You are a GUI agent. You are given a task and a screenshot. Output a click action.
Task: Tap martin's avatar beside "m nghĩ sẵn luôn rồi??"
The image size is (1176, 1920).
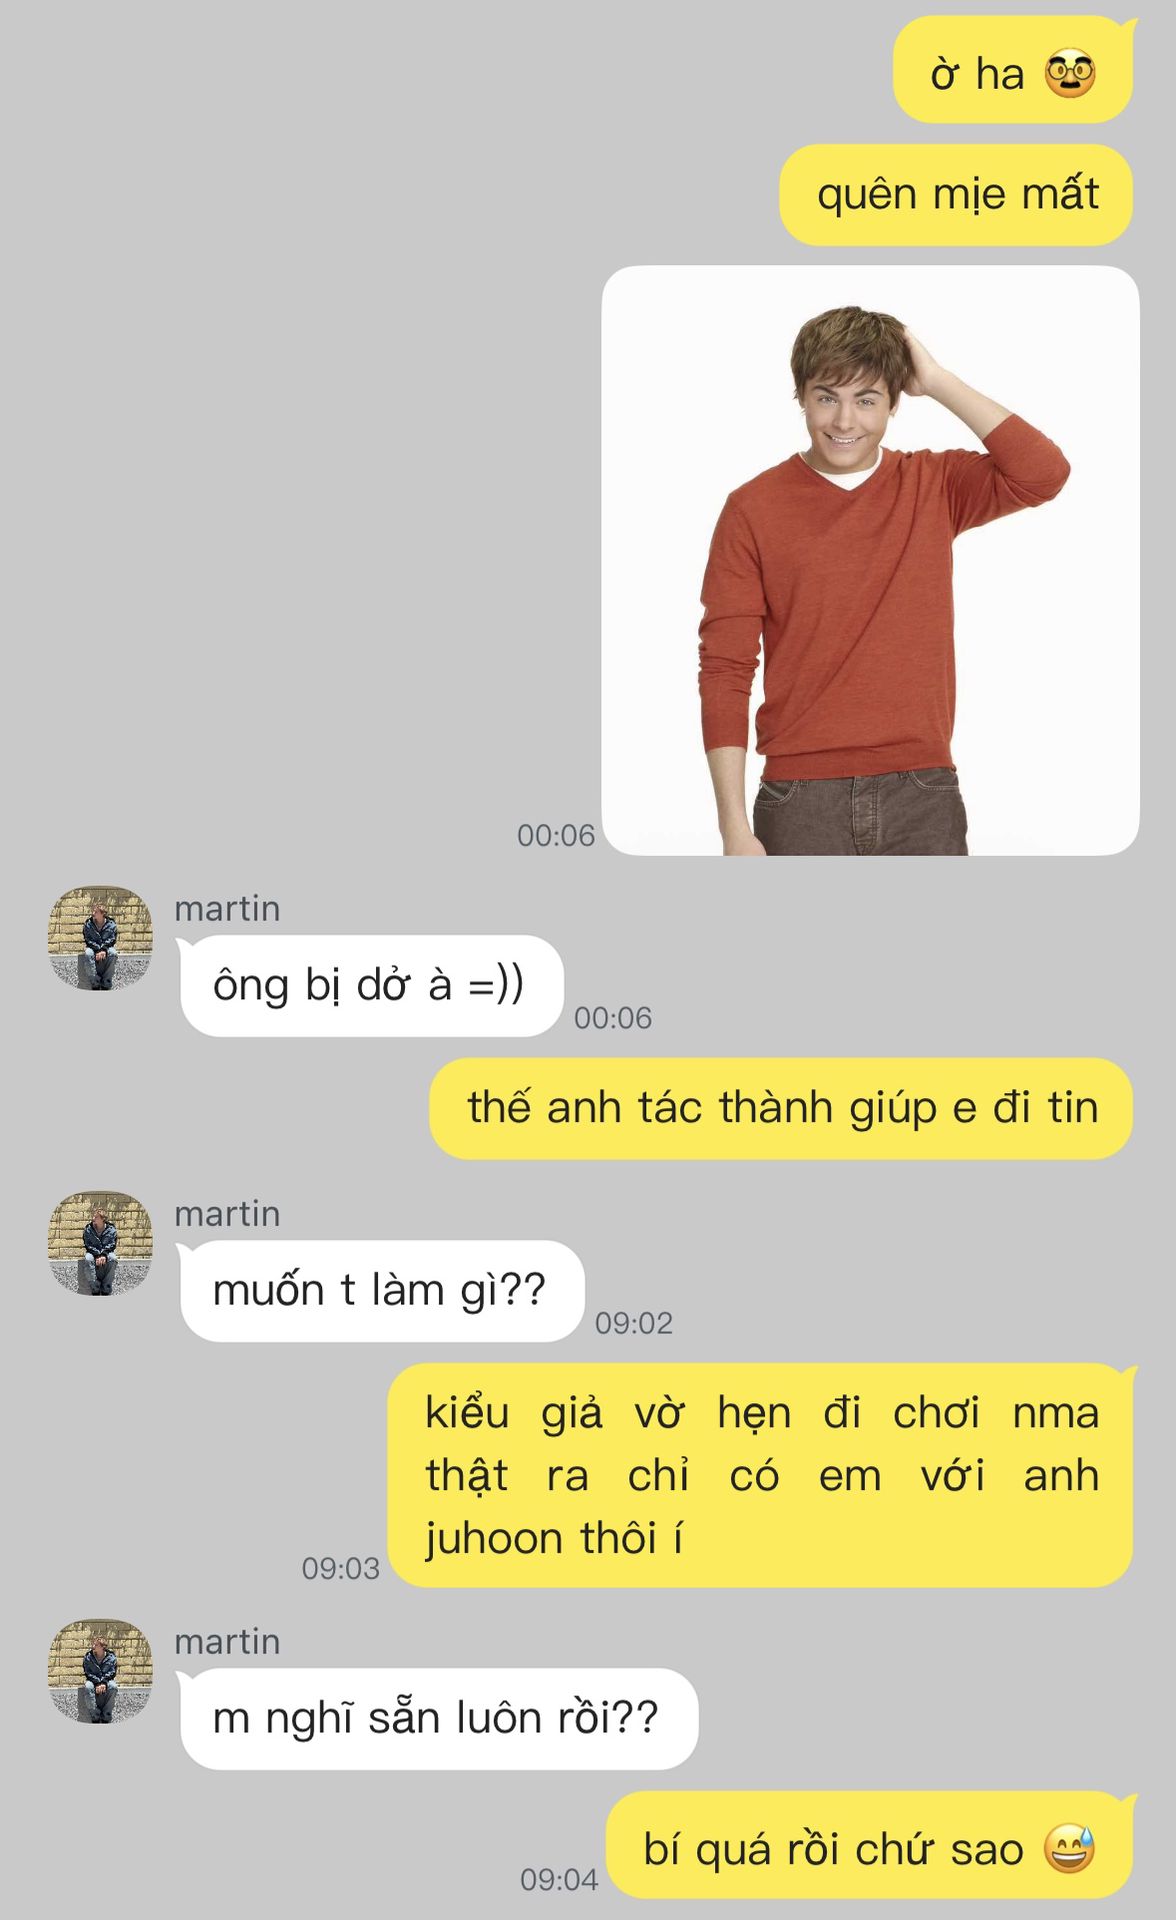100,1671
